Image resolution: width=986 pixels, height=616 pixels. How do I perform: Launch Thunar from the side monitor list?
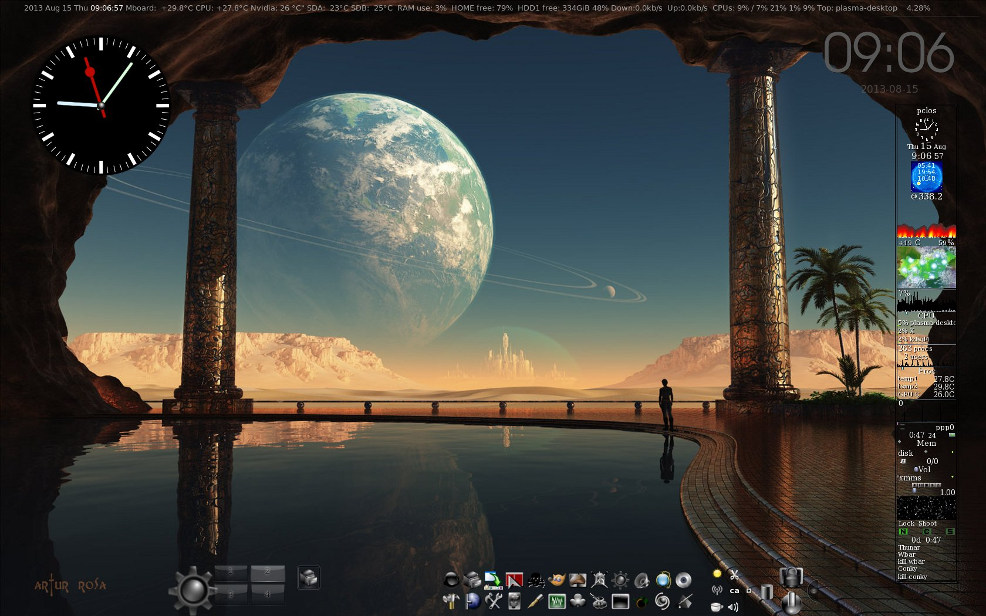click(909, 548)
